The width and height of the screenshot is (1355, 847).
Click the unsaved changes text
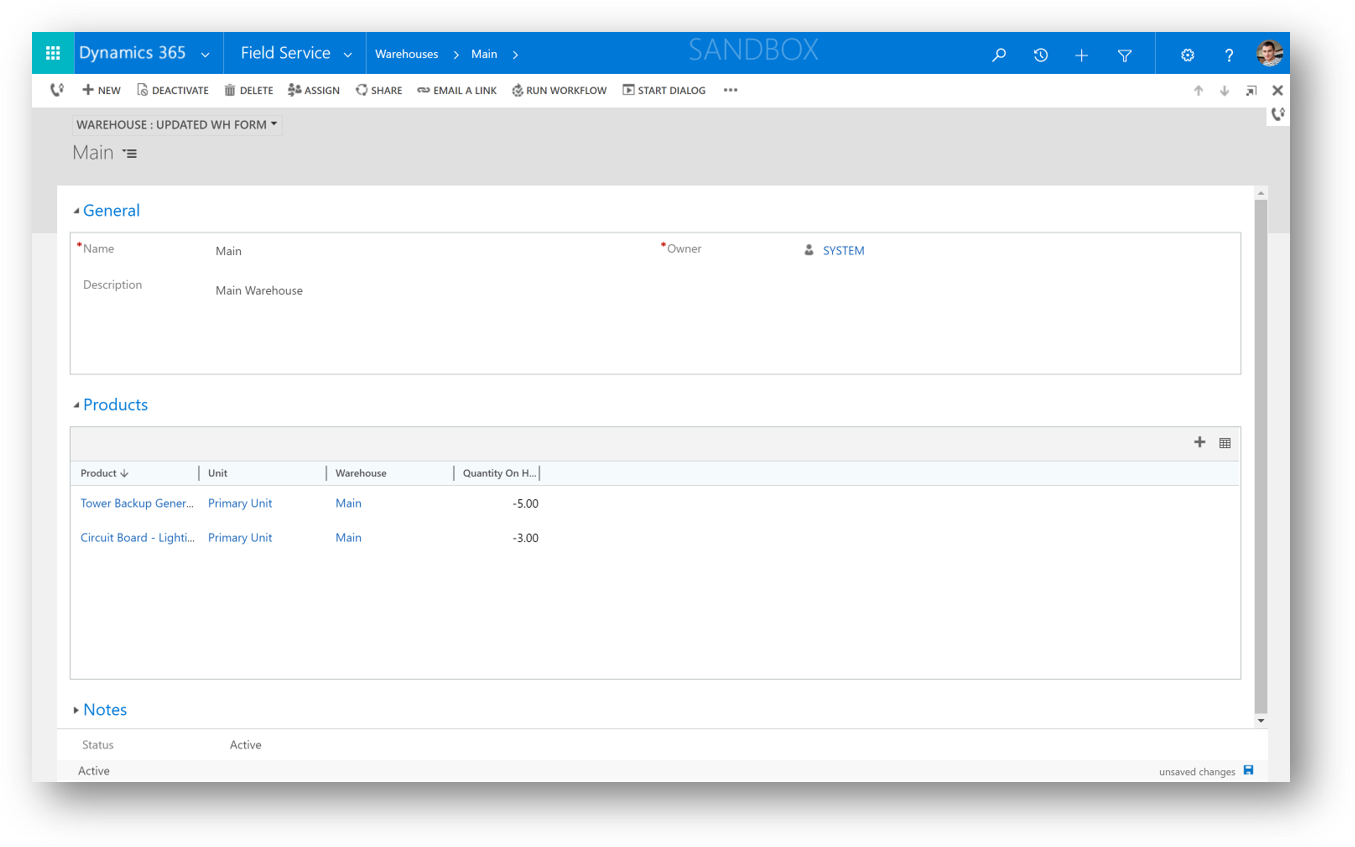pos(1197,772)
